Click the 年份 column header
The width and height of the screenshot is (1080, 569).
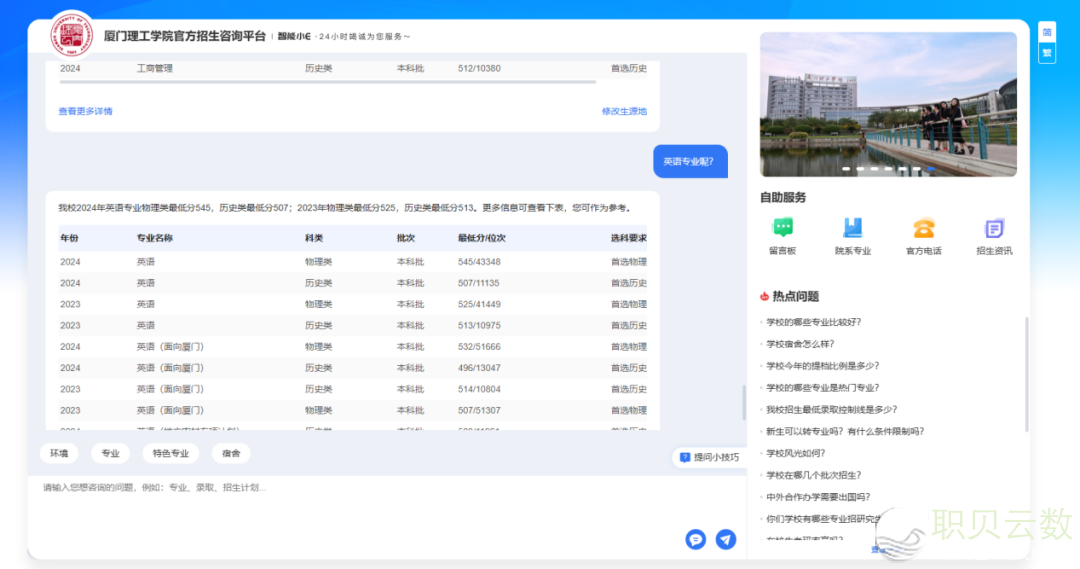[x=70, y=238]
